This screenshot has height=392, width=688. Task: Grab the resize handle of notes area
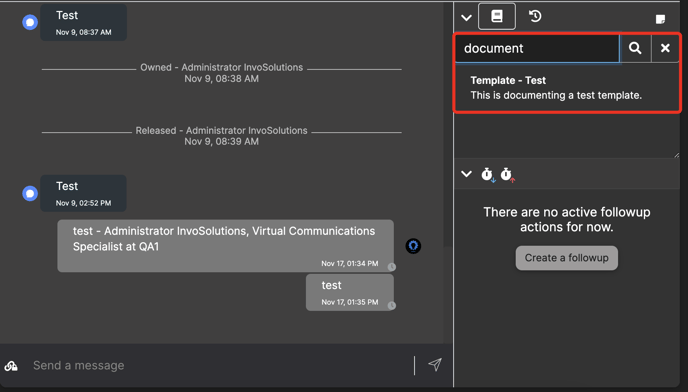point(676,155)
